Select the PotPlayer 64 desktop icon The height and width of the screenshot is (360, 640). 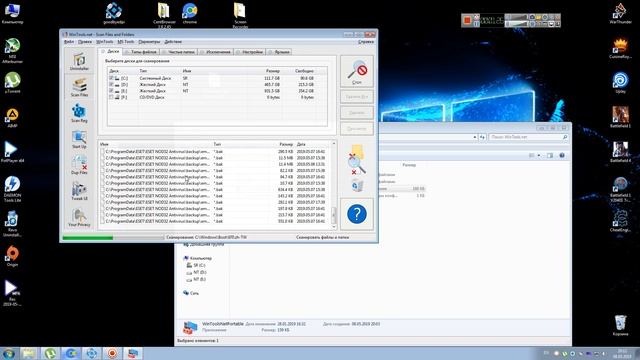tap(12, 152)
